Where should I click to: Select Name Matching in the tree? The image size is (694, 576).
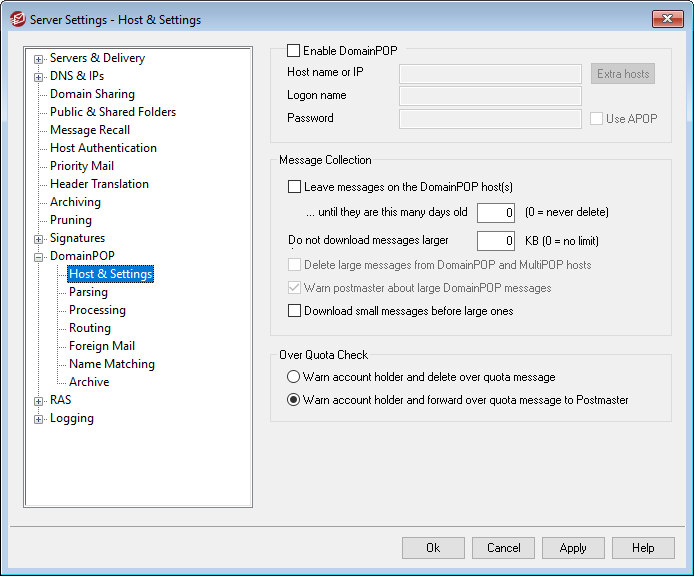[111, 364]
